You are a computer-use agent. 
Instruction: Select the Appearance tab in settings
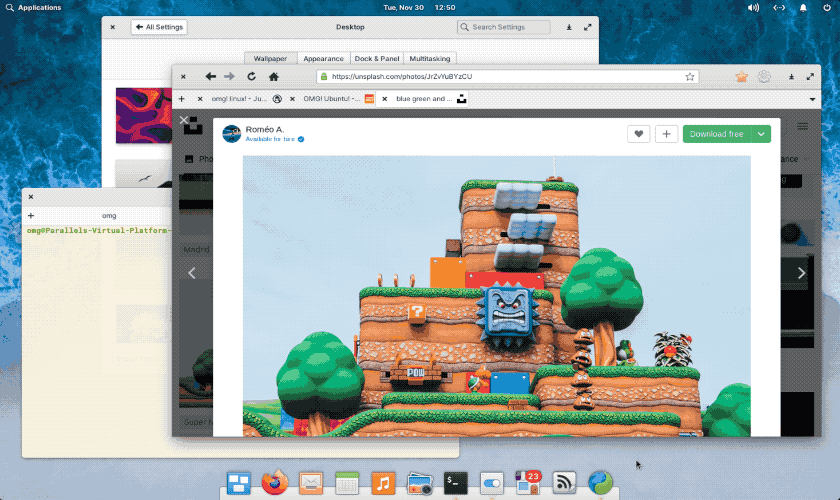point(324,58)
